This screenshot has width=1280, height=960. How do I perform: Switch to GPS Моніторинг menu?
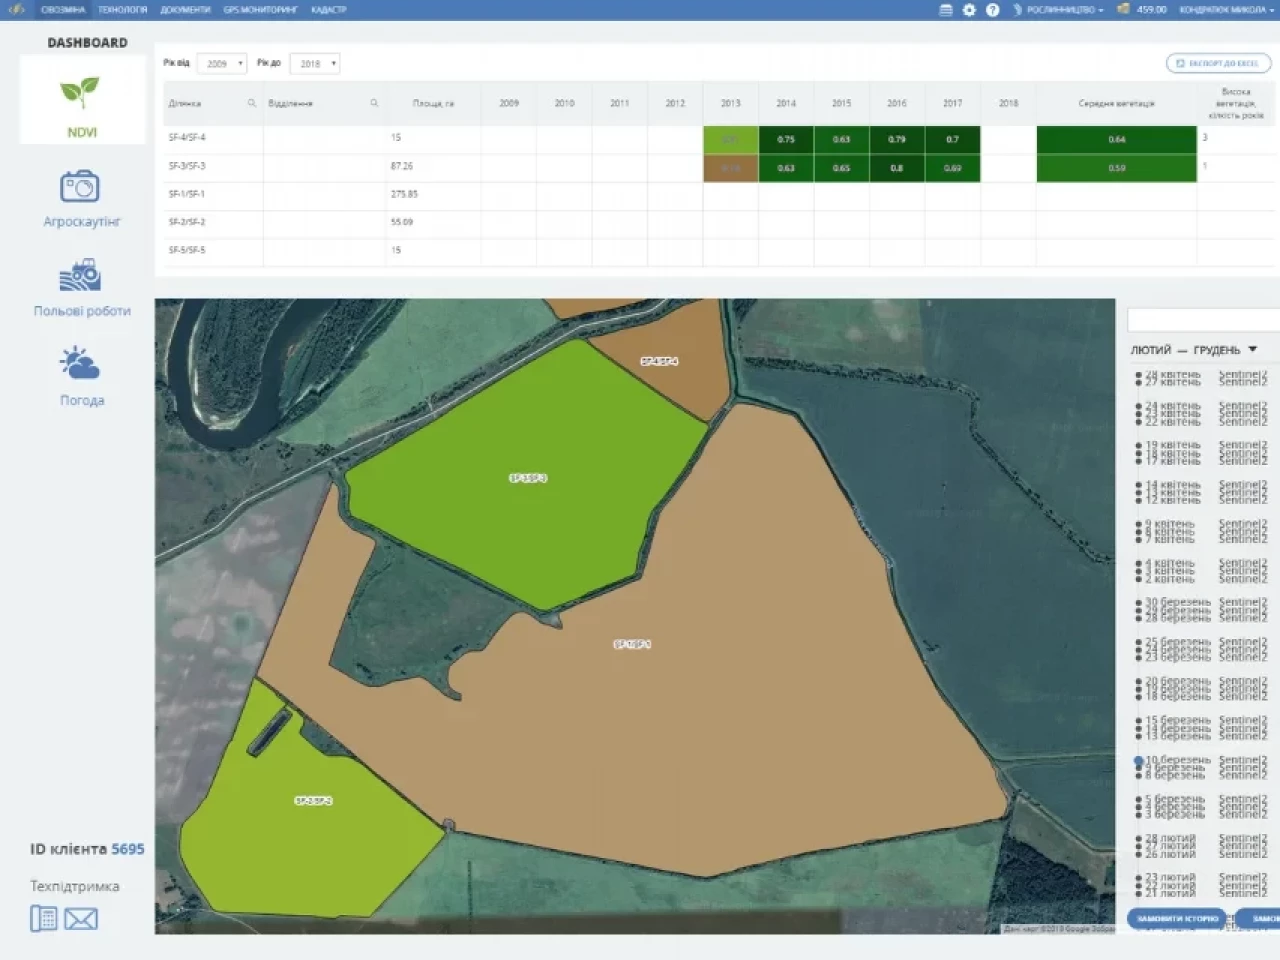point(260,10)
